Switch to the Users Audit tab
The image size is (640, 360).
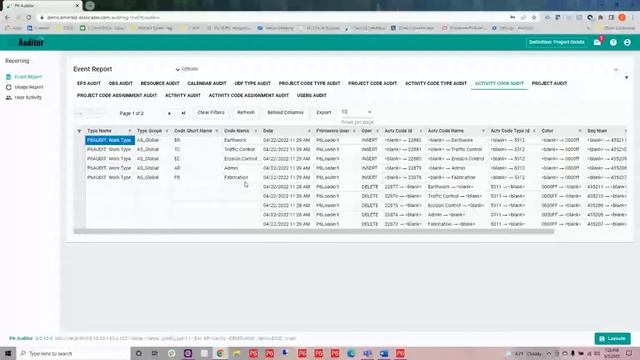coord(312,96)
